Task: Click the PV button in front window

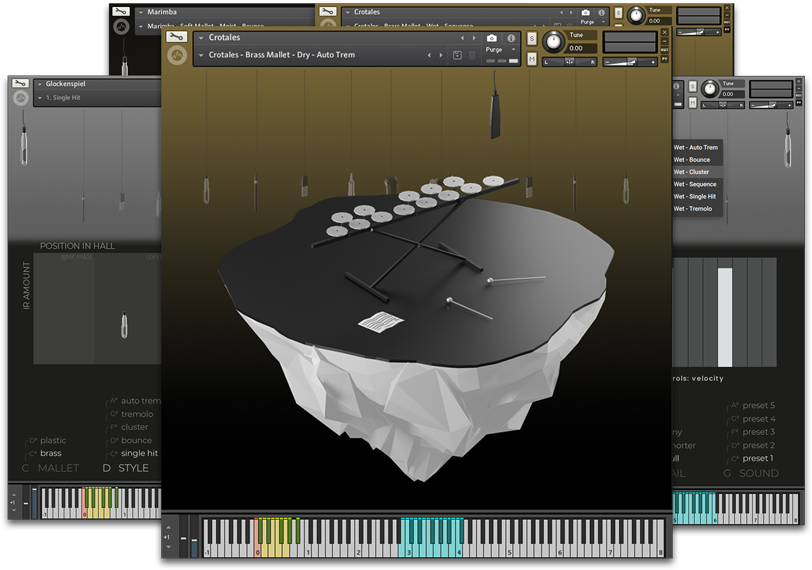Action: coord(664,59)
